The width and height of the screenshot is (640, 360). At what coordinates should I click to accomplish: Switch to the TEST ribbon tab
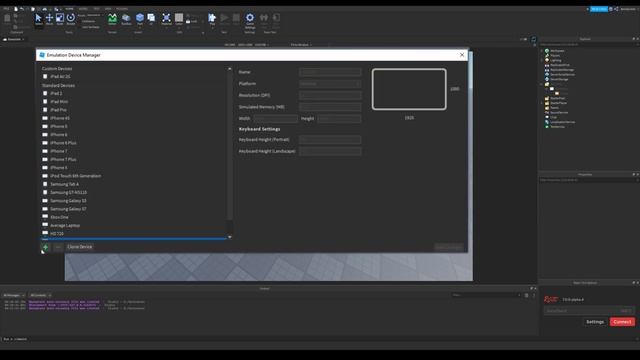[x=96, y=9]
